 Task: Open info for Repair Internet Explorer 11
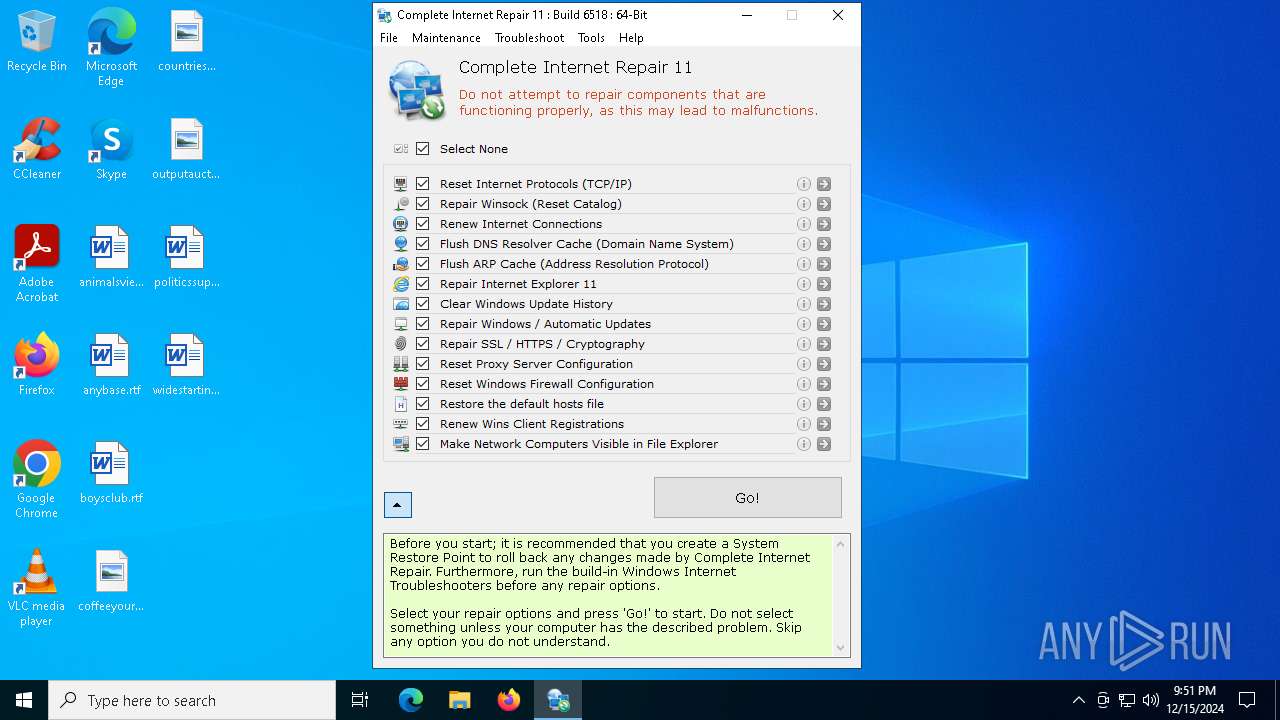803,284
